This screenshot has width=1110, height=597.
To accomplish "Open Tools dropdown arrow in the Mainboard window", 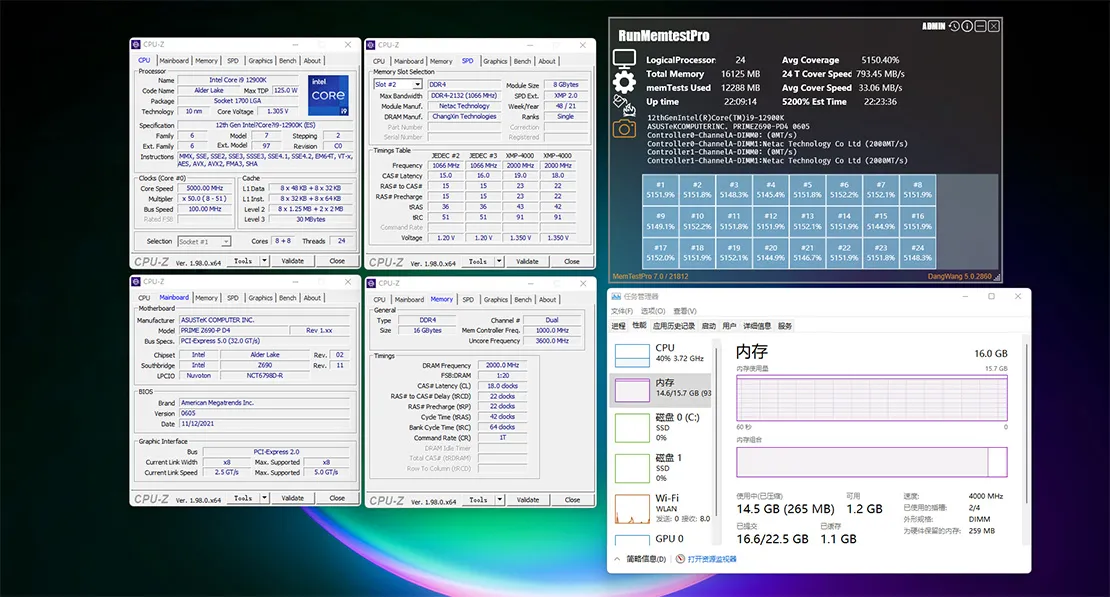I will coord(264,498).
